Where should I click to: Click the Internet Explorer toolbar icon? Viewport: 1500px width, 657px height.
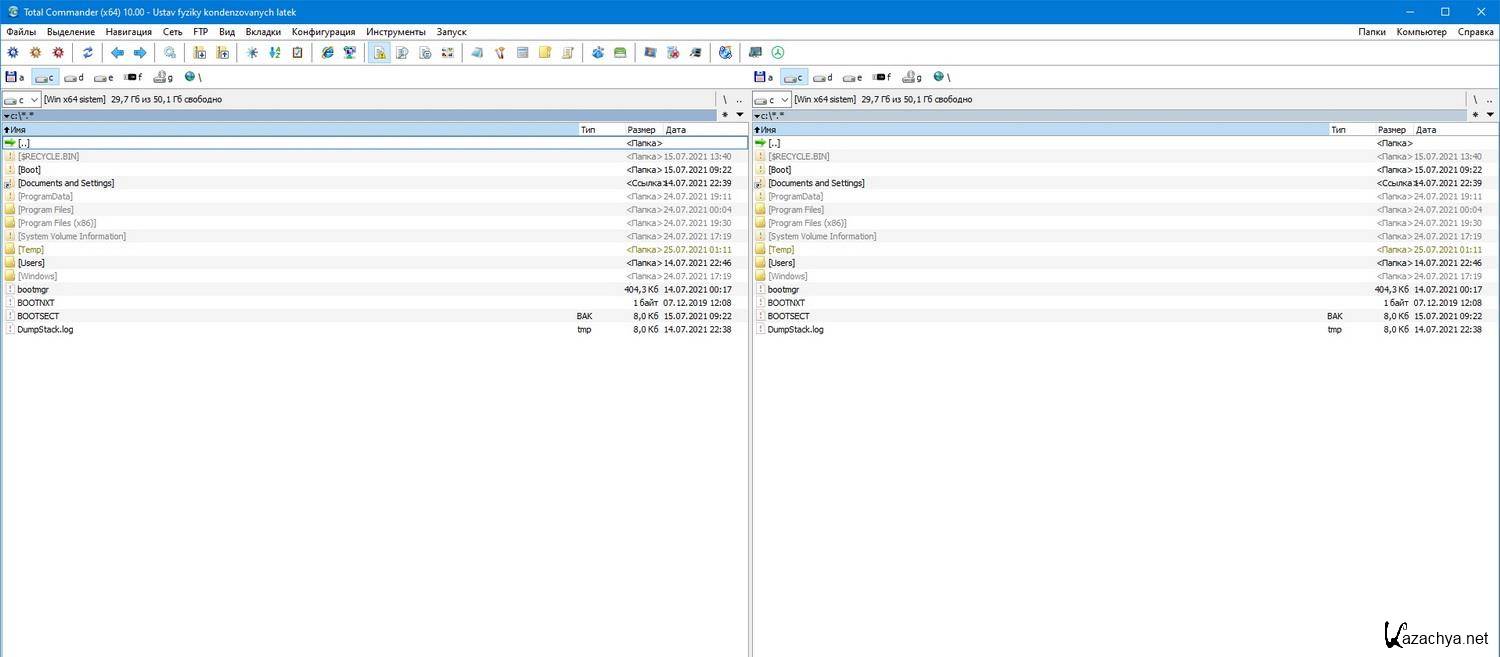tap(327, 53)
